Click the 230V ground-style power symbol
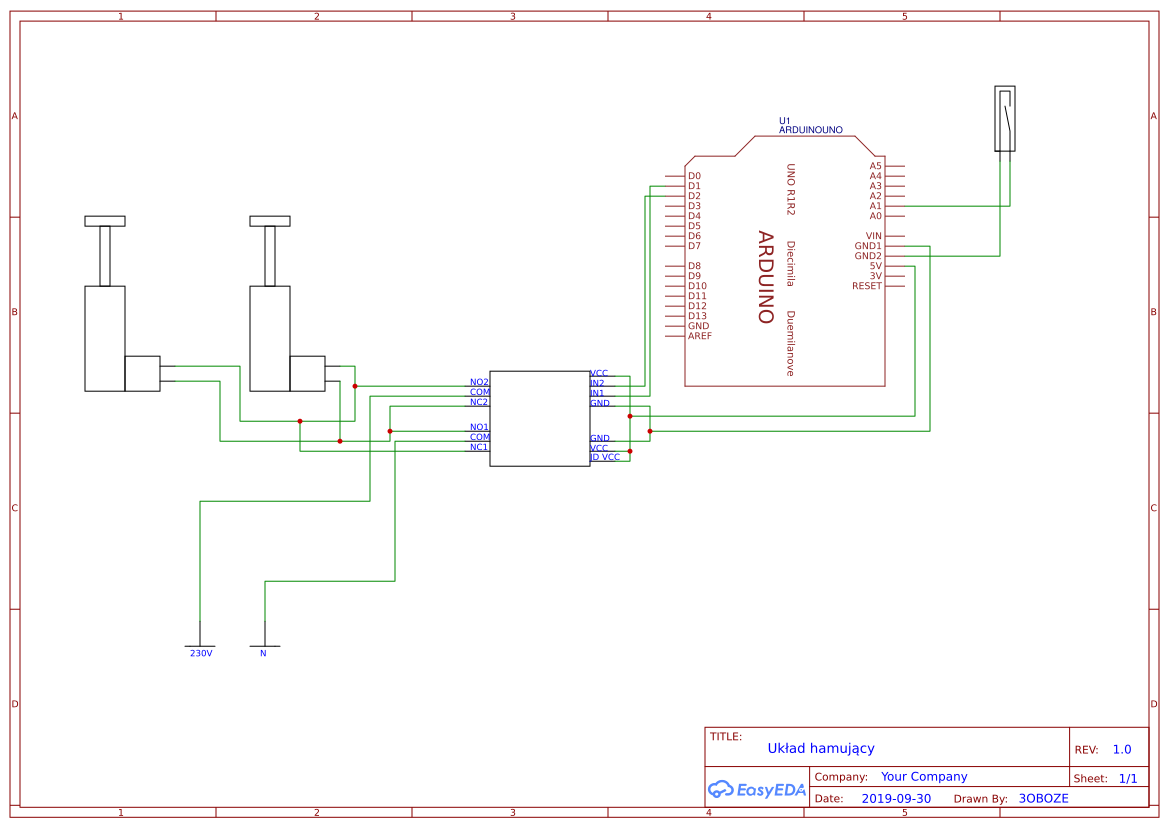The width and height of the screenshot is (1169, 828). (201, 645)
